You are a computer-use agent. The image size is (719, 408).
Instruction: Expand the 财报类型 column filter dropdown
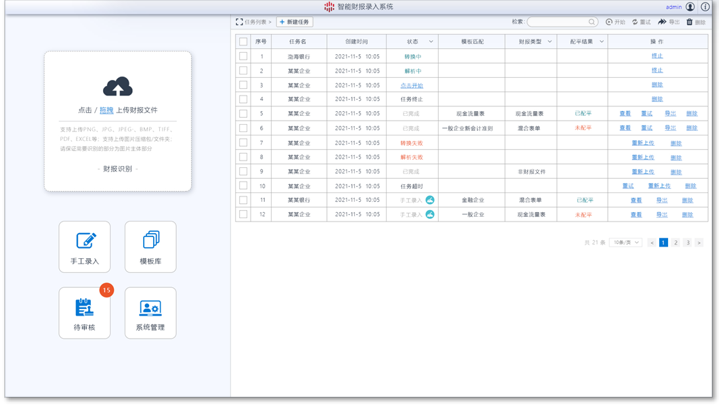[x=549, y=42]
